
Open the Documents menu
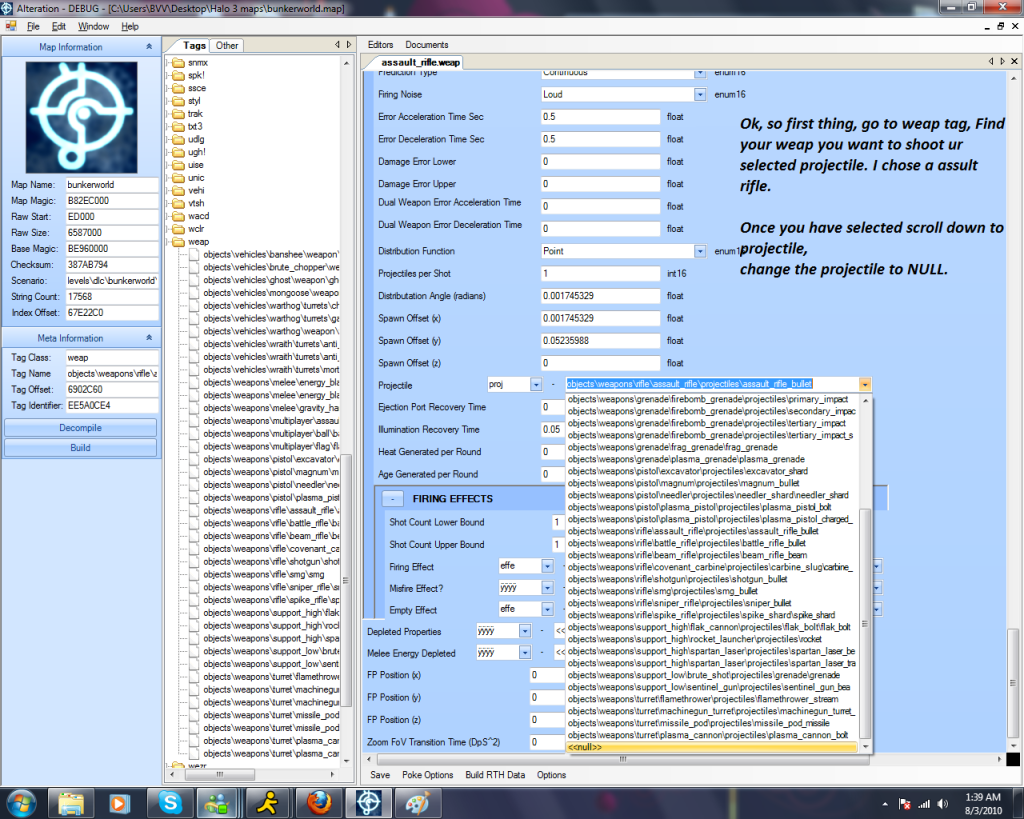[426, 45]
